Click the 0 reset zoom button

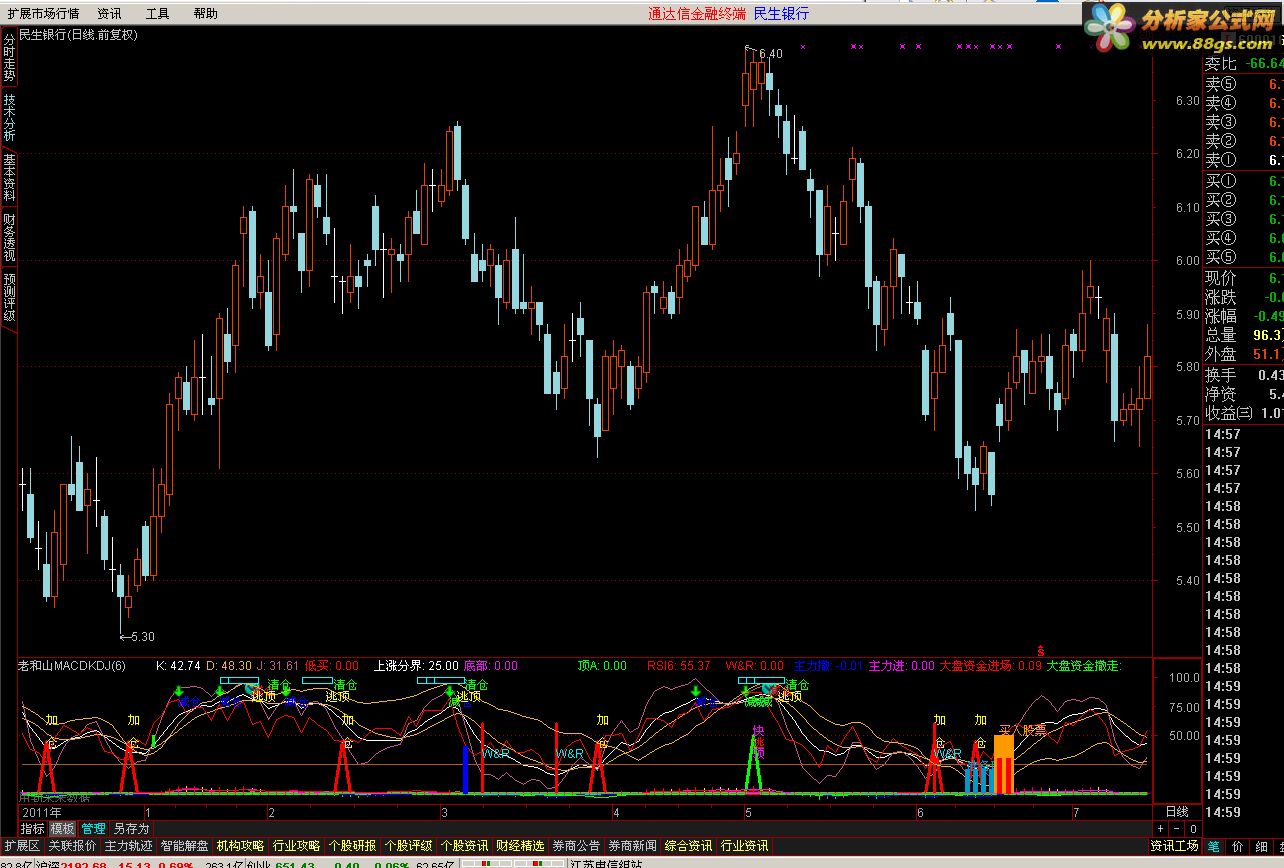coord(1192,829)
